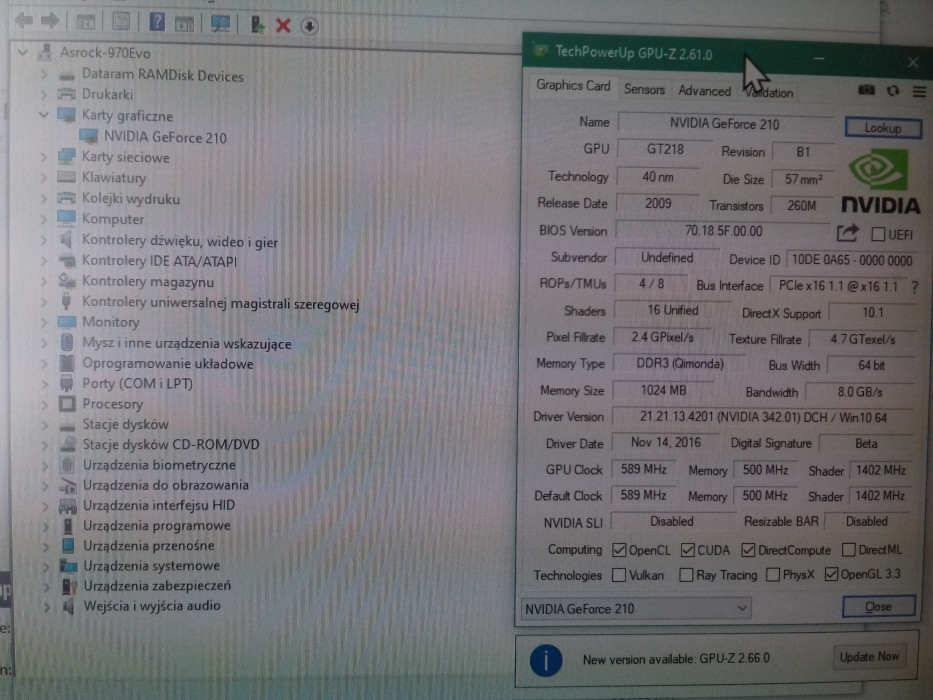Screen dimensions: 933x700
Task: Take a GPU-Z screenshot with the camera icon
Action: tap(866, 90)
